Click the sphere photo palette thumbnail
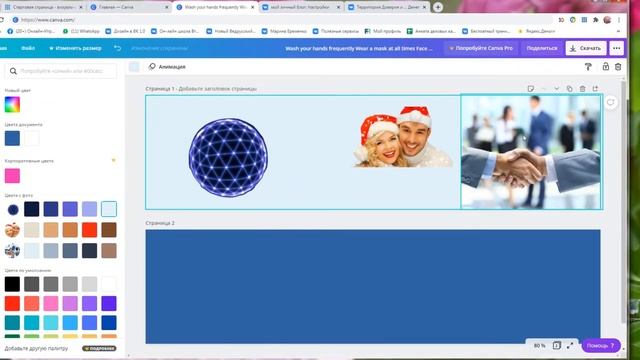The image size is (640, 360). 13,210
